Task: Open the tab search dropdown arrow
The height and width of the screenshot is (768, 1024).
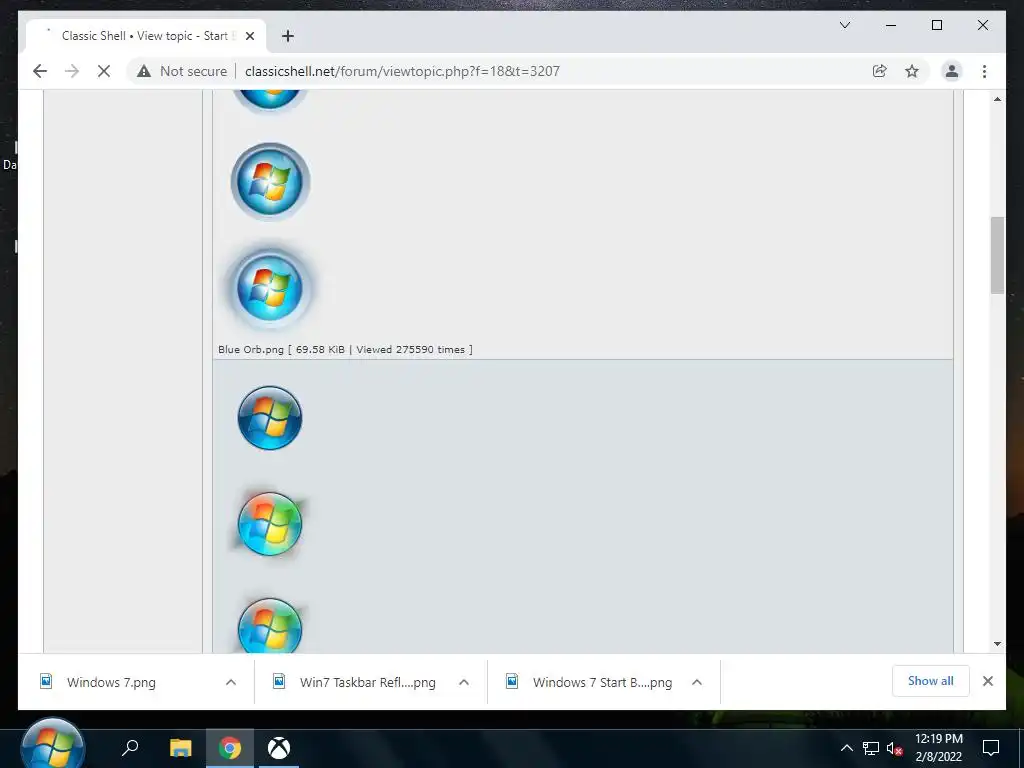Action: tap(844, 25)
